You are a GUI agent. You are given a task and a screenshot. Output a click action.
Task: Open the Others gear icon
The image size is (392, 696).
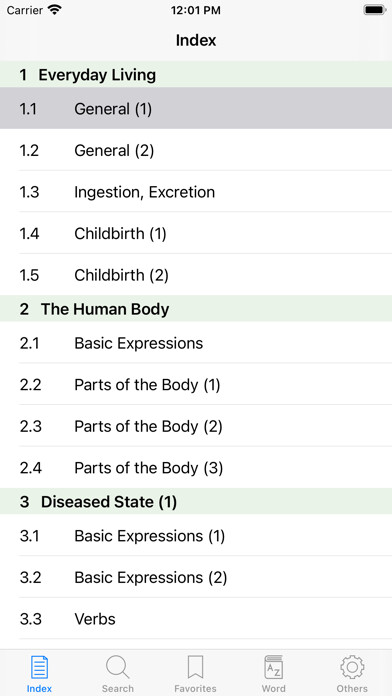(352, 667)
